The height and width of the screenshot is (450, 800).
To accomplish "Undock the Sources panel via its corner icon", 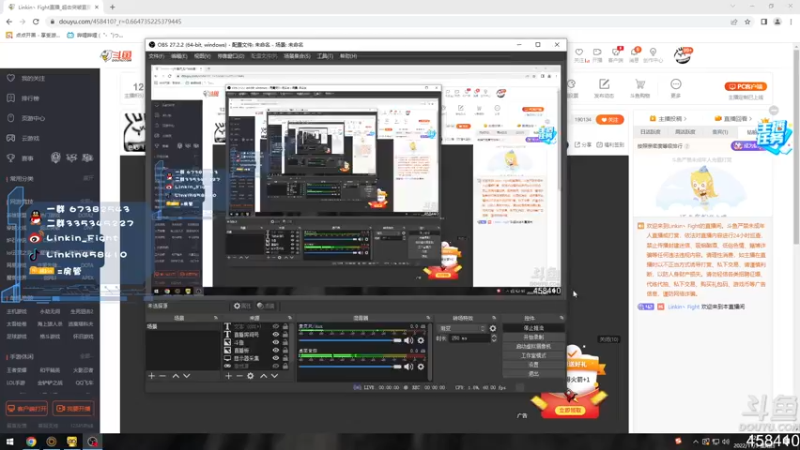I will (290, 318).
